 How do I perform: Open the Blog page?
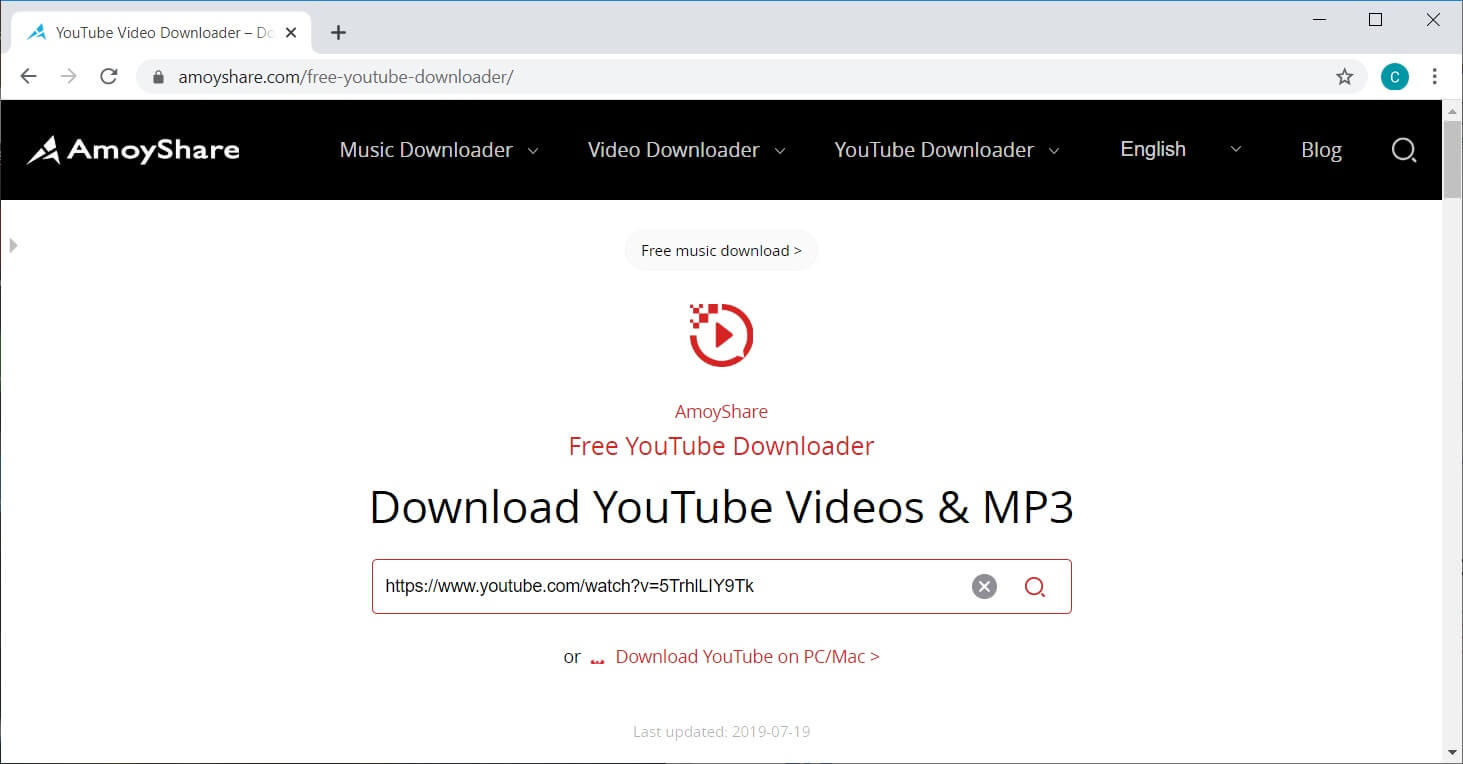pos(1321,149)
